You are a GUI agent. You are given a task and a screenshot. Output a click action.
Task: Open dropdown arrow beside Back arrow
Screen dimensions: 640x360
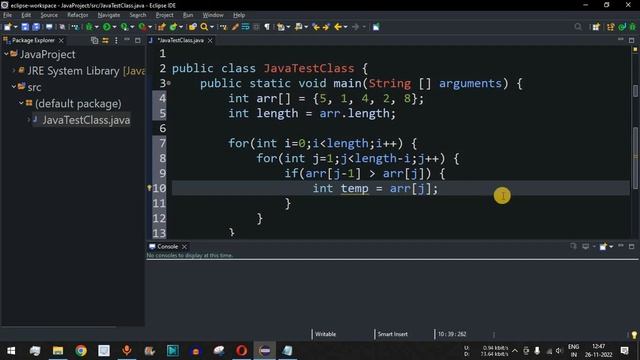(346, 27)
